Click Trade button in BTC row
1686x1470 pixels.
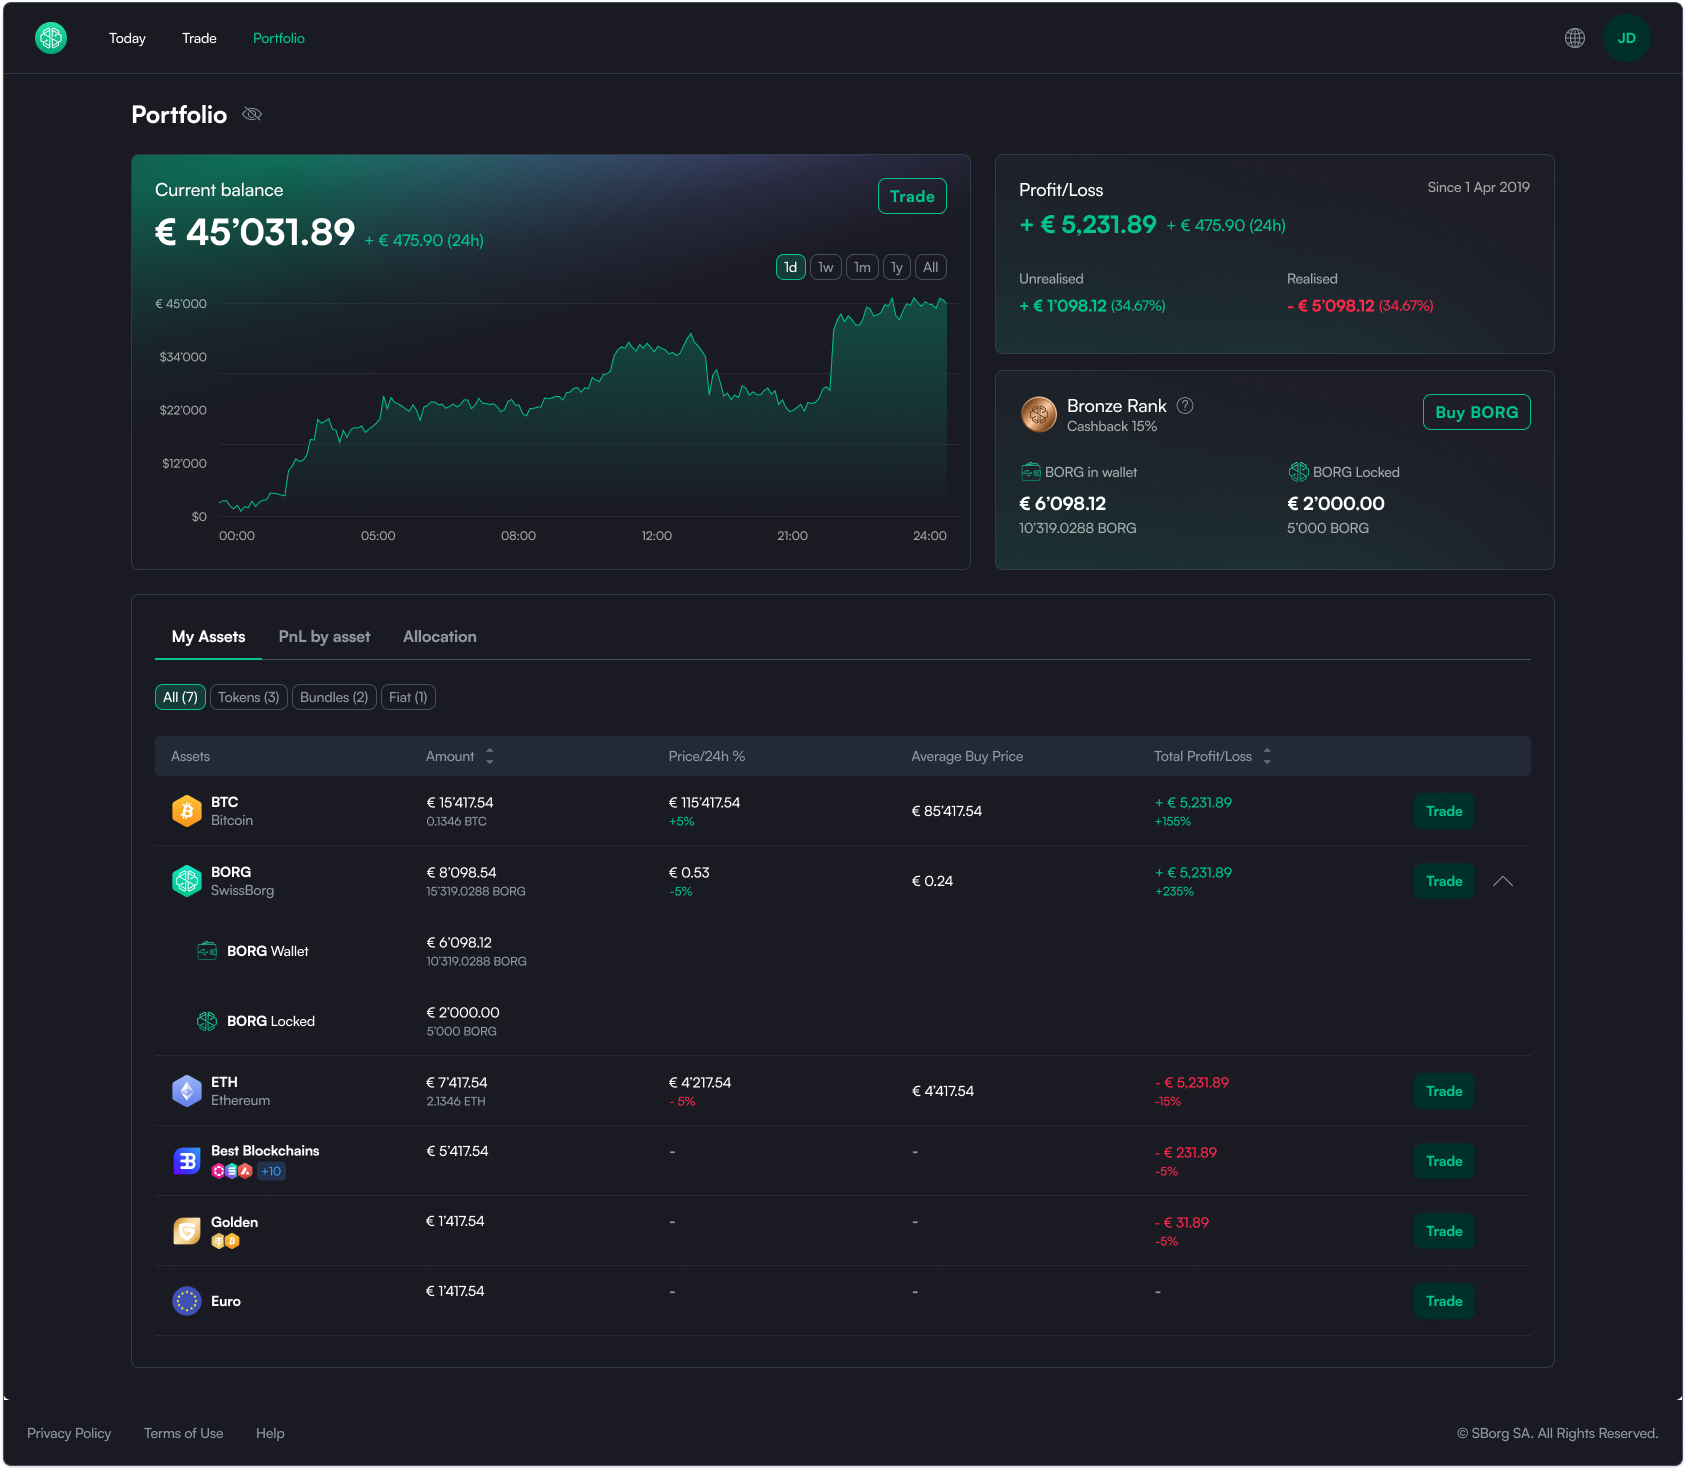tap(1444, 811)
